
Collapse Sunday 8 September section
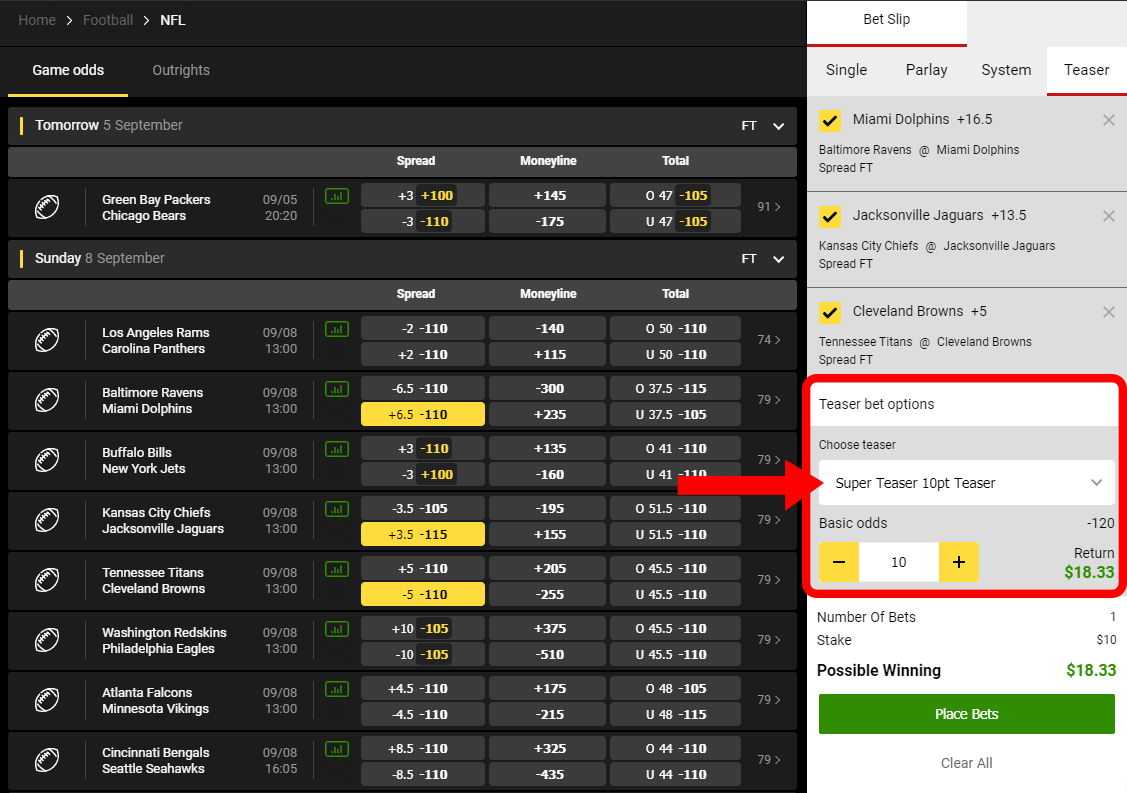778,259
